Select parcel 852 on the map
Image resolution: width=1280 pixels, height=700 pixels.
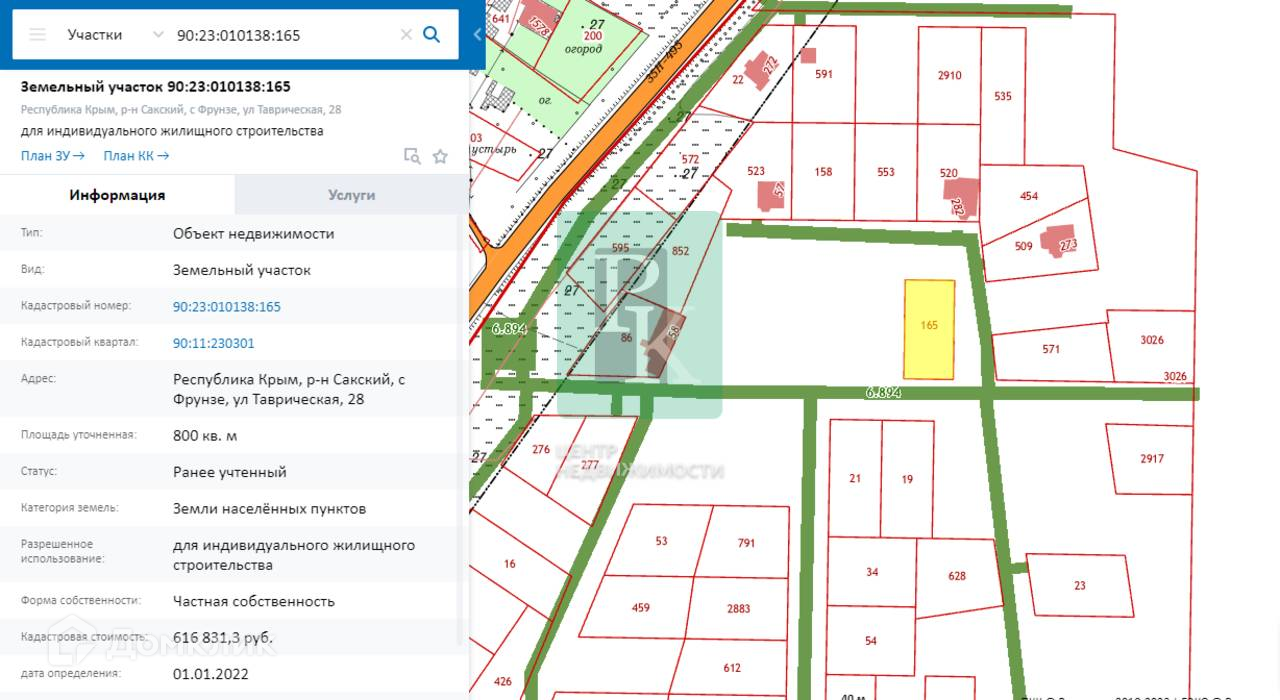pyautogui.click(x=681, y=251)
